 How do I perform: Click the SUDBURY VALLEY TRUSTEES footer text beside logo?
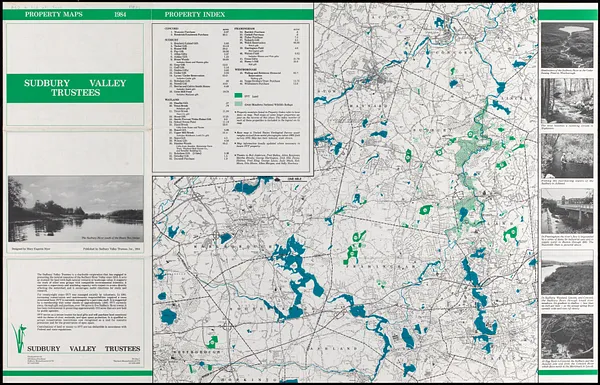(83, 349)
